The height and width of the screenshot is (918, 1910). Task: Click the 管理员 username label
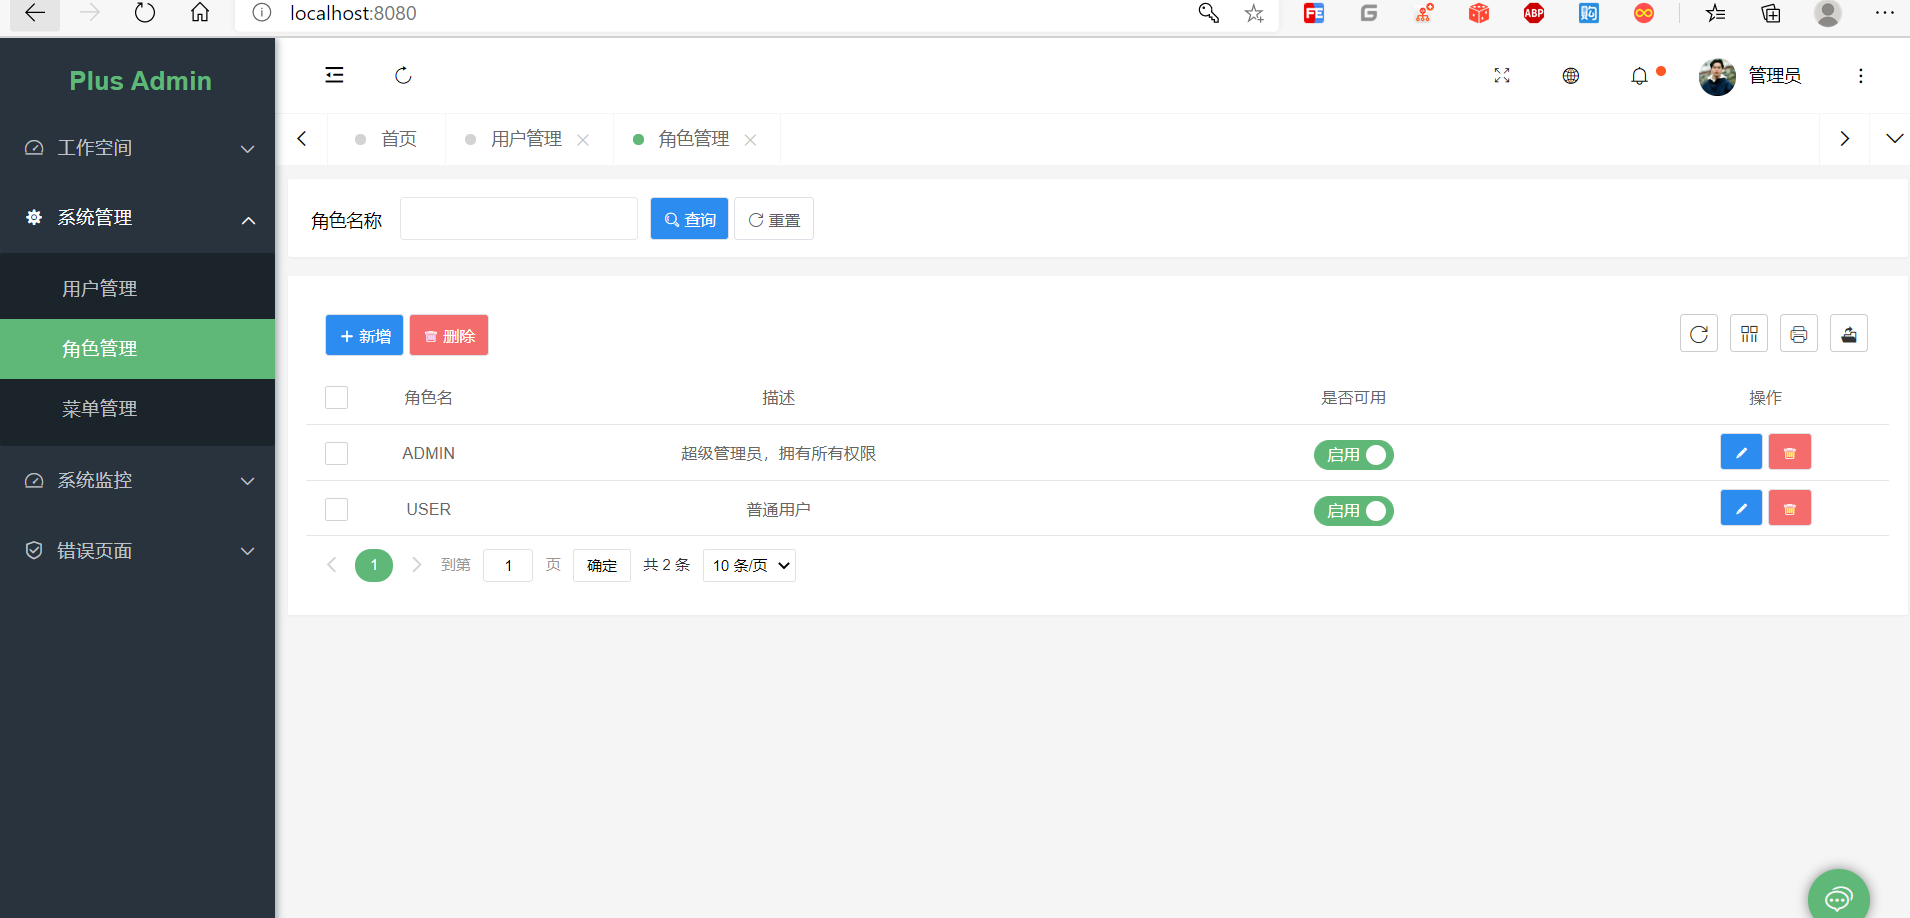(x=1774, y=76)
